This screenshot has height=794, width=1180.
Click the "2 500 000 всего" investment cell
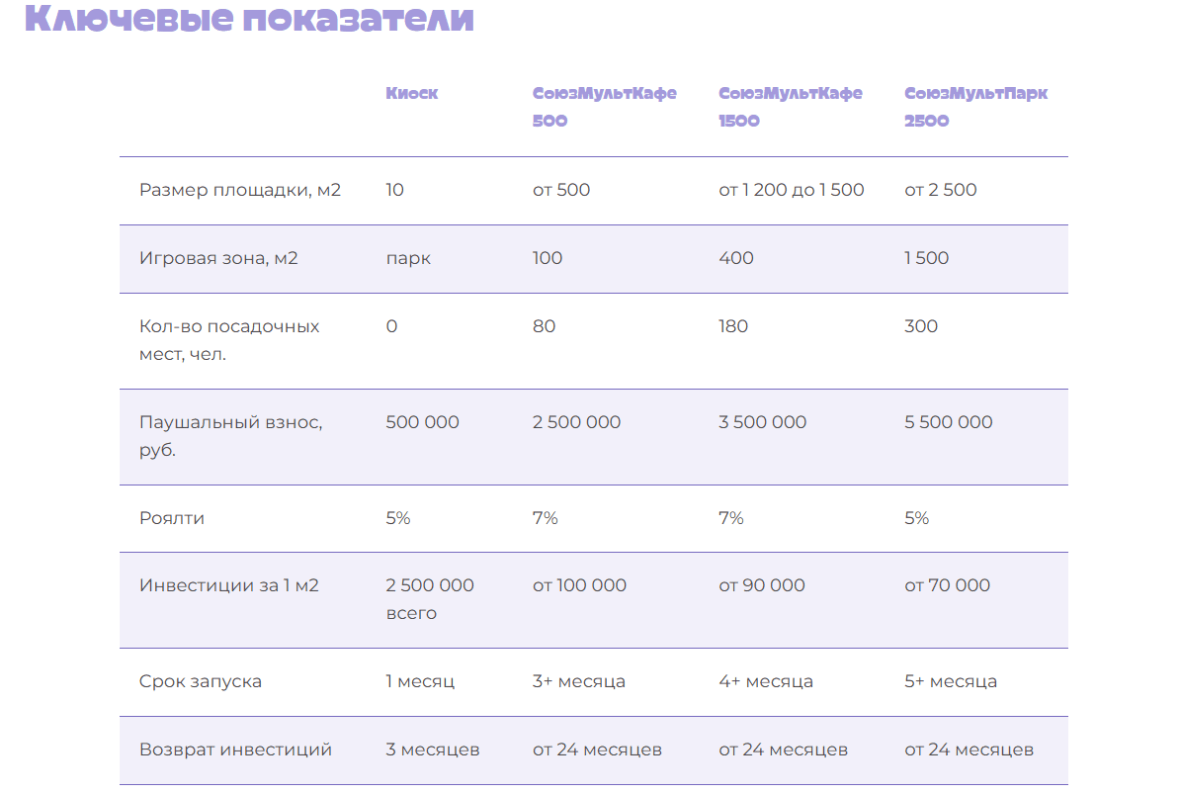pyautogui.click(x=430, y=599)
